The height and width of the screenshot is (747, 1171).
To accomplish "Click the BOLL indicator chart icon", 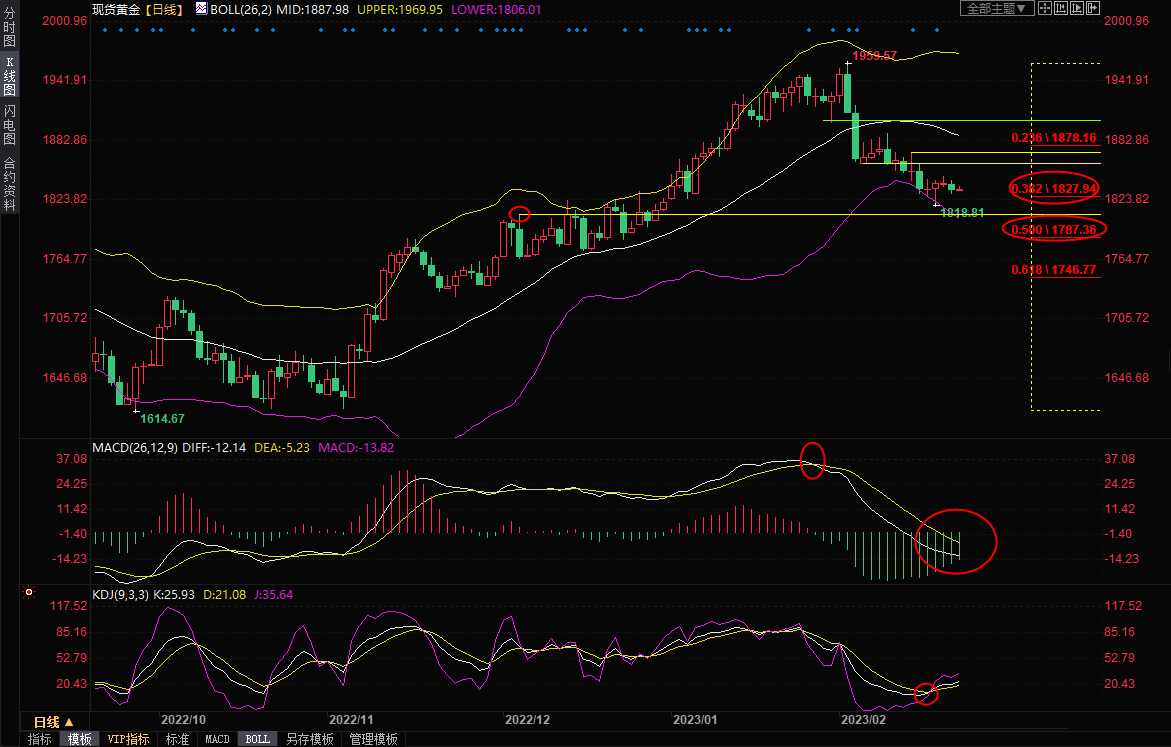I will 202,8.
